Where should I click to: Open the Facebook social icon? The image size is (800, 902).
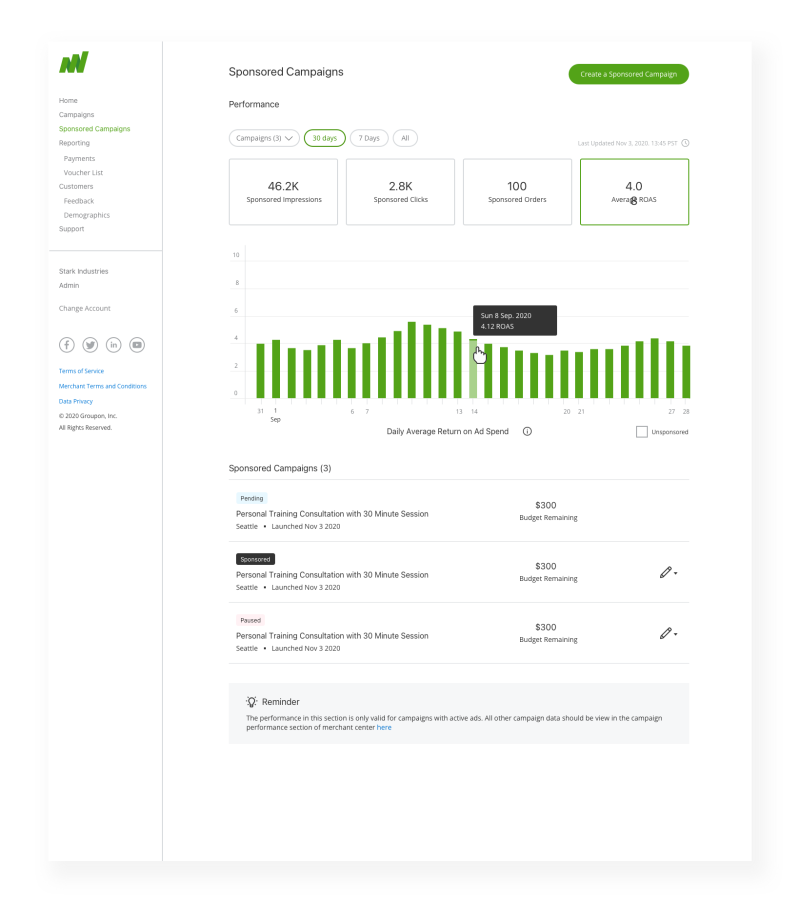click(x=67, y=345)
